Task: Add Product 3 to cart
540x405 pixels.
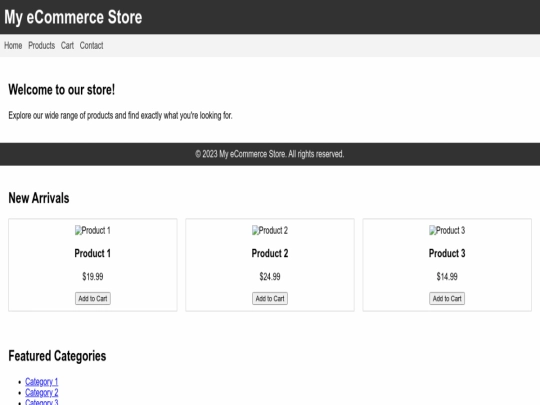Action: tap(447, 299)
